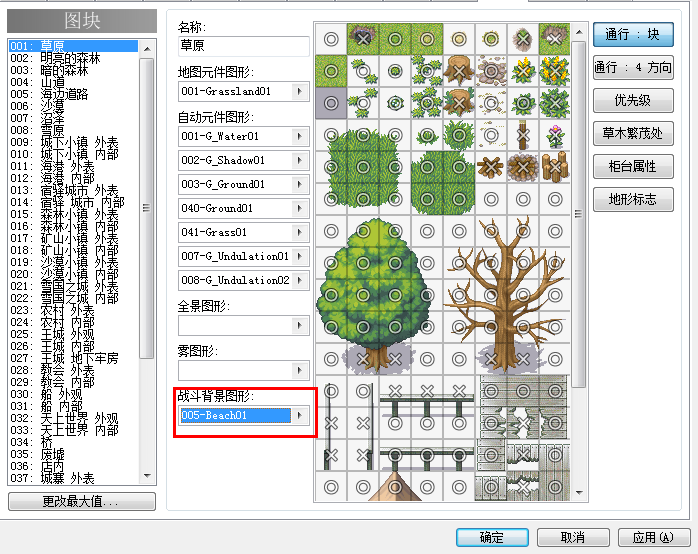The width and height of the screenshot is (698, 554).
Task: Click the crossed wooden sticks tile
Action: 491,167
